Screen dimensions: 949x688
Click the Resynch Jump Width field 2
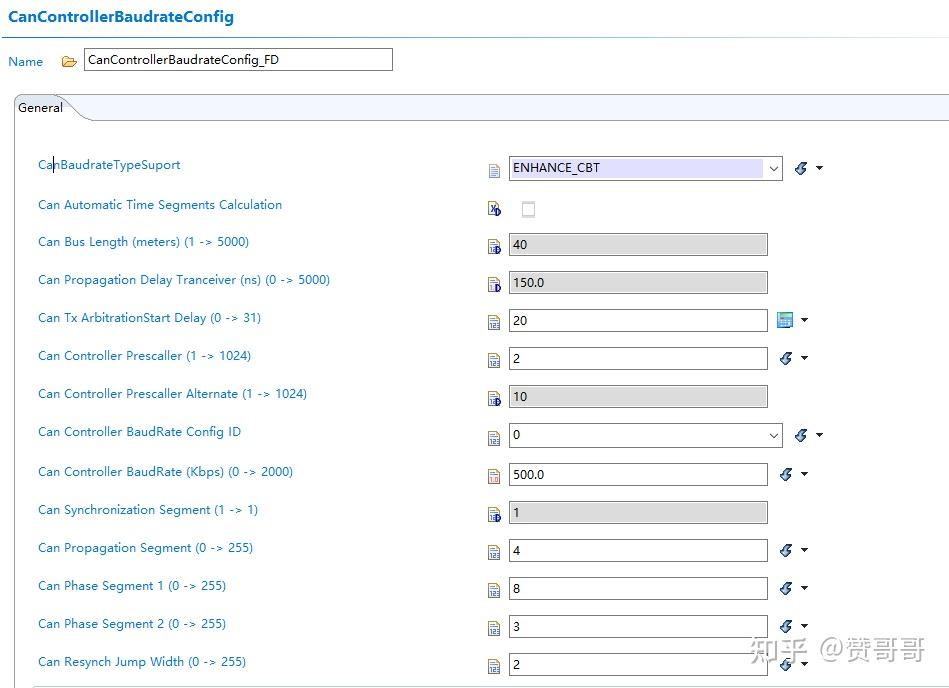[638, 664]
